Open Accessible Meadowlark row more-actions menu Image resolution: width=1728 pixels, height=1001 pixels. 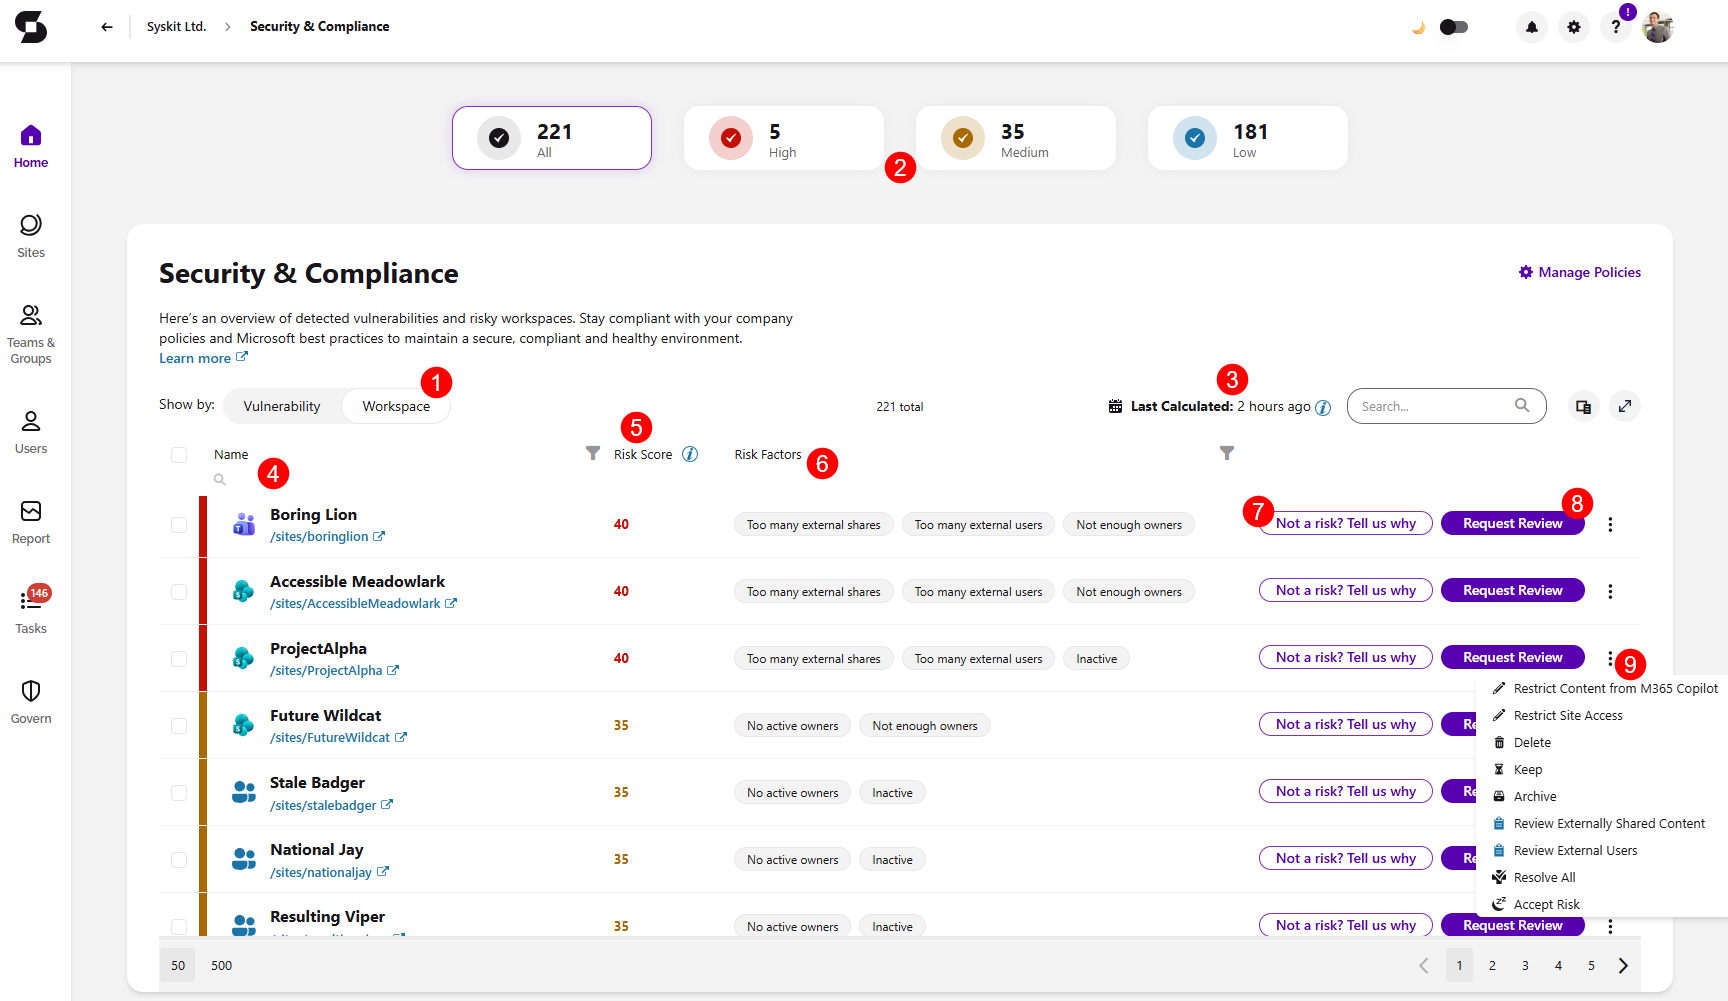1610,591
